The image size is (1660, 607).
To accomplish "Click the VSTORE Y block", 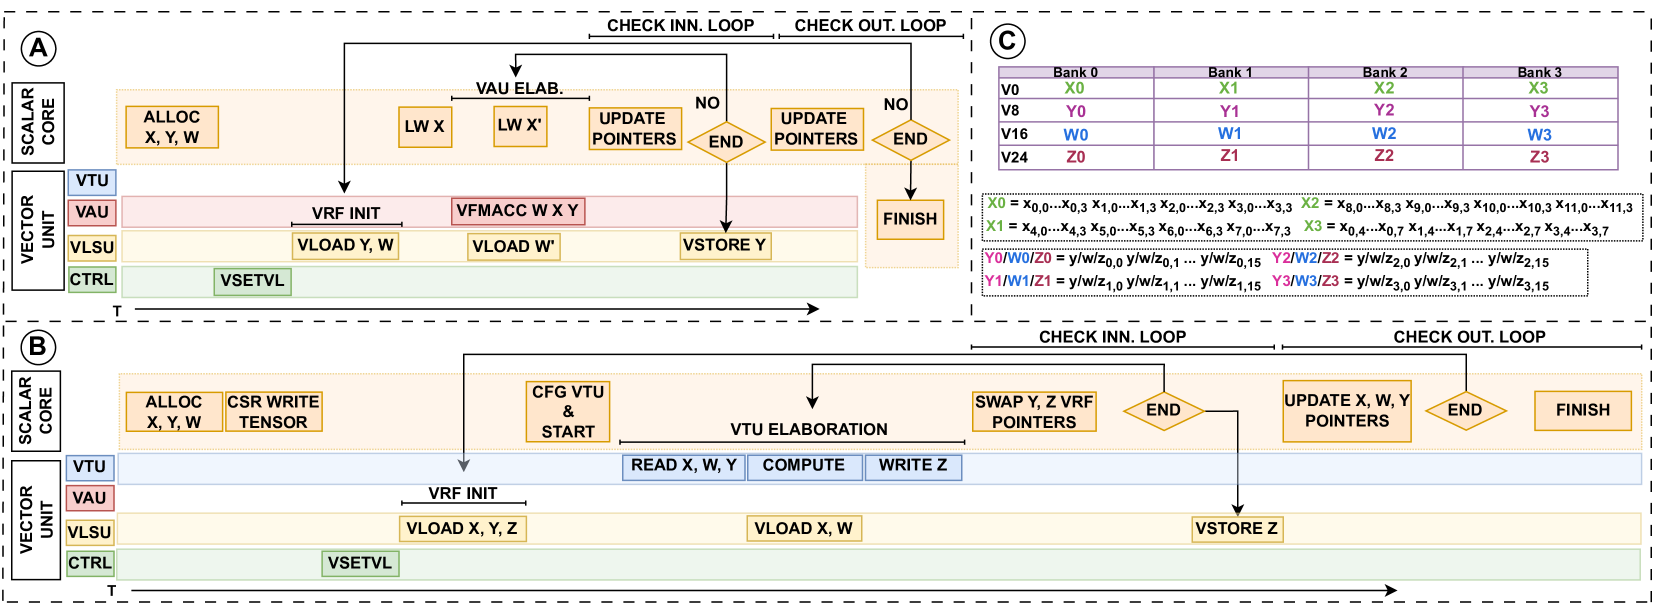I will [724, 246].
